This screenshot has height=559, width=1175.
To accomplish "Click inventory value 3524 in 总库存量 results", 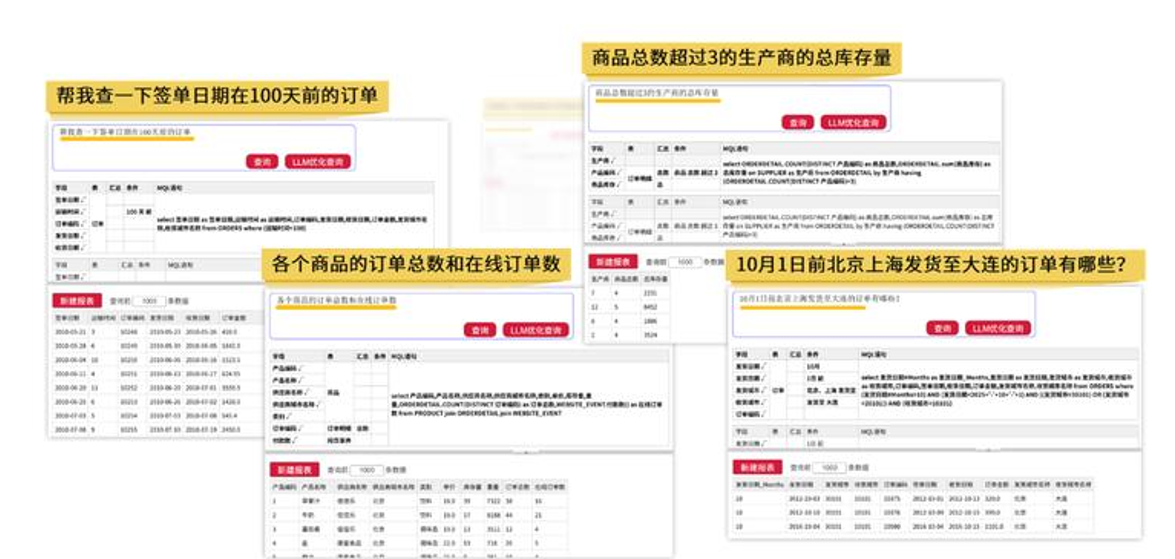I will 650,336.
